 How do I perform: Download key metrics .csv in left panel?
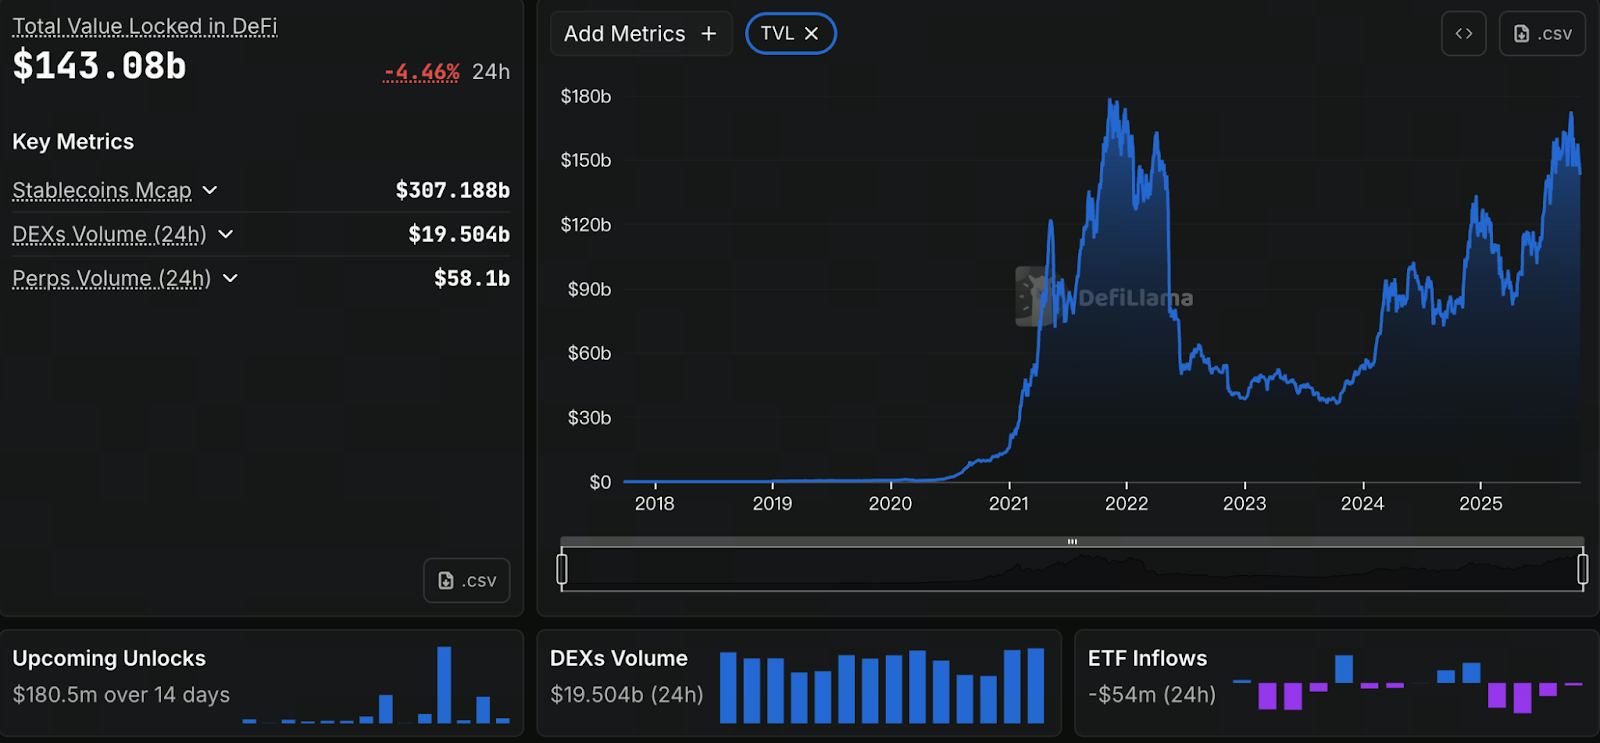(467, 581)
